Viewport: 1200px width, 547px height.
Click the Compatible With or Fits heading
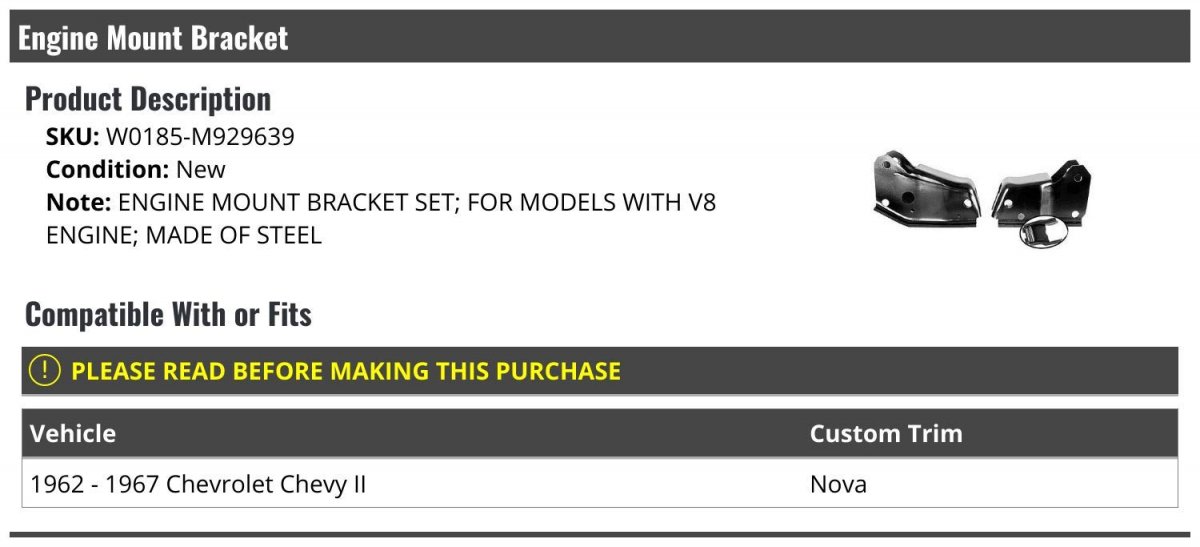168,315
